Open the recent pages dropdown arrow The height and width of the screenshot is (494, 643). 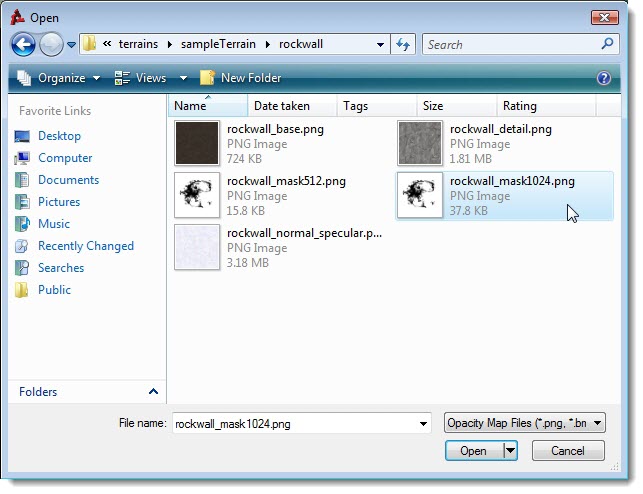(x=71, y=45)
